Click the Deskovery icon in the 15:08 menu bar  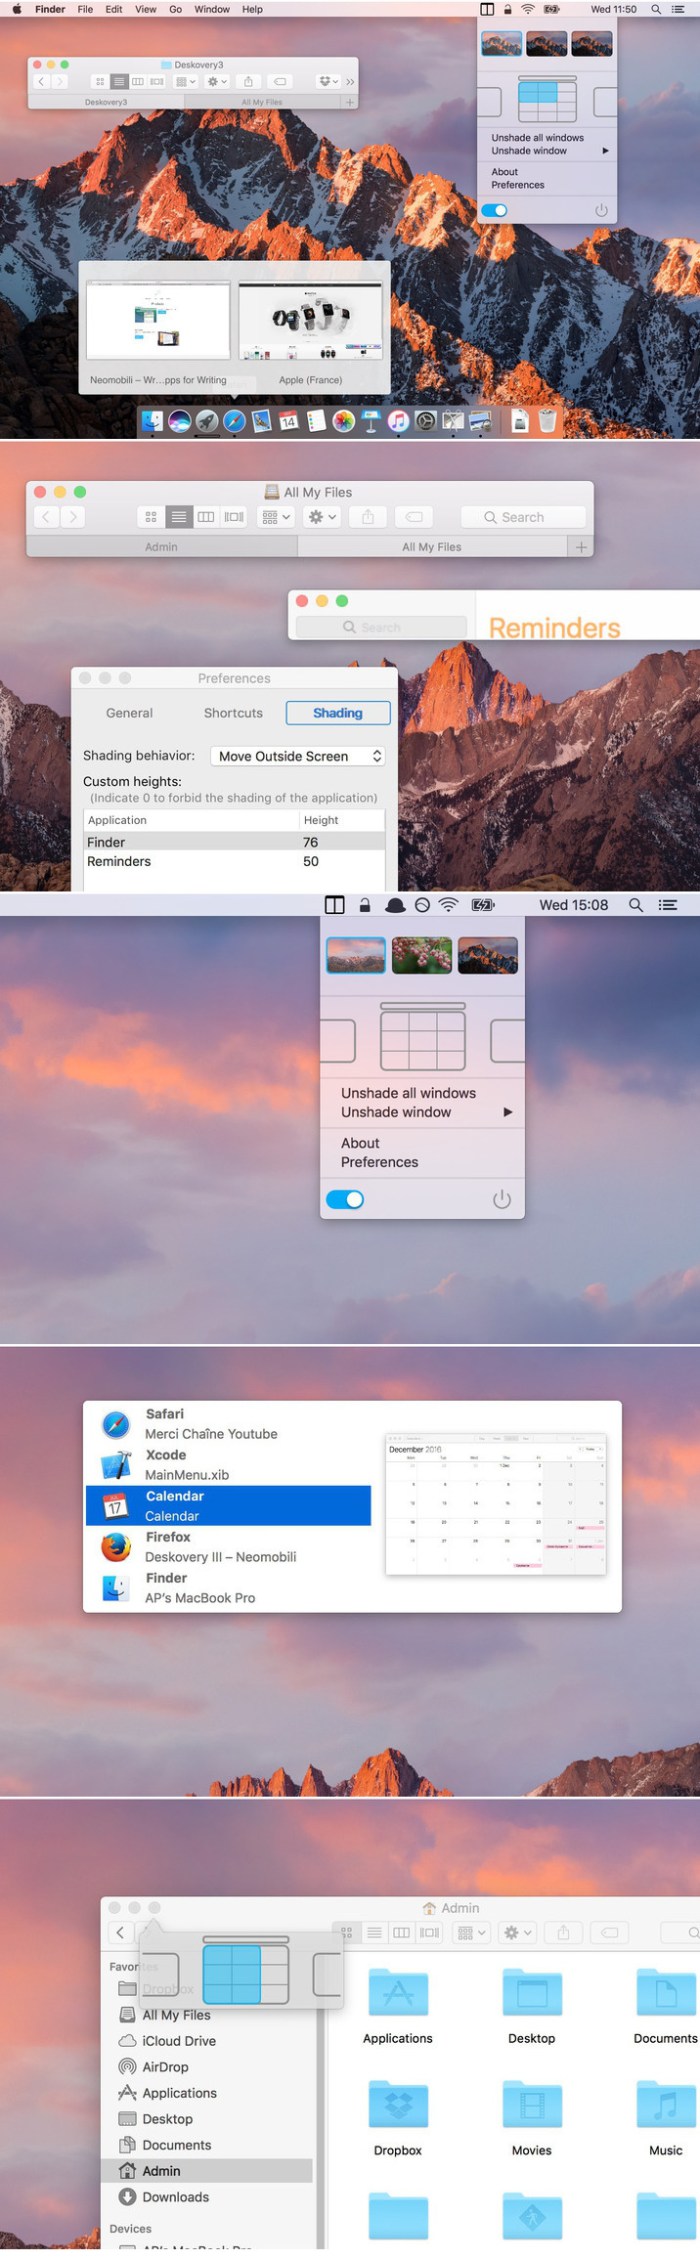[x=335, y=905]
